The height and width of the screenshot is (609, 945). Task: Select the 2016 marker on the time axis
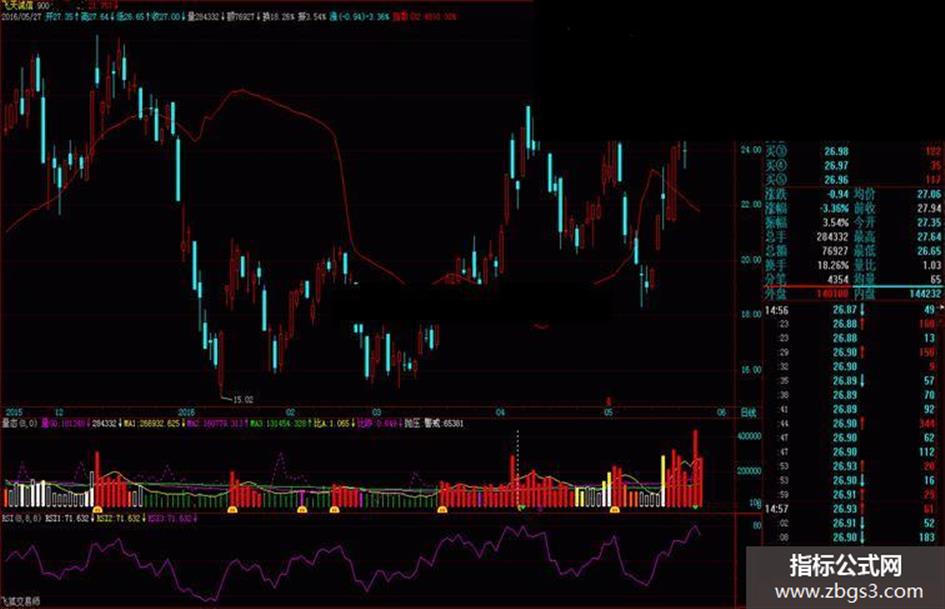point(186,413)
